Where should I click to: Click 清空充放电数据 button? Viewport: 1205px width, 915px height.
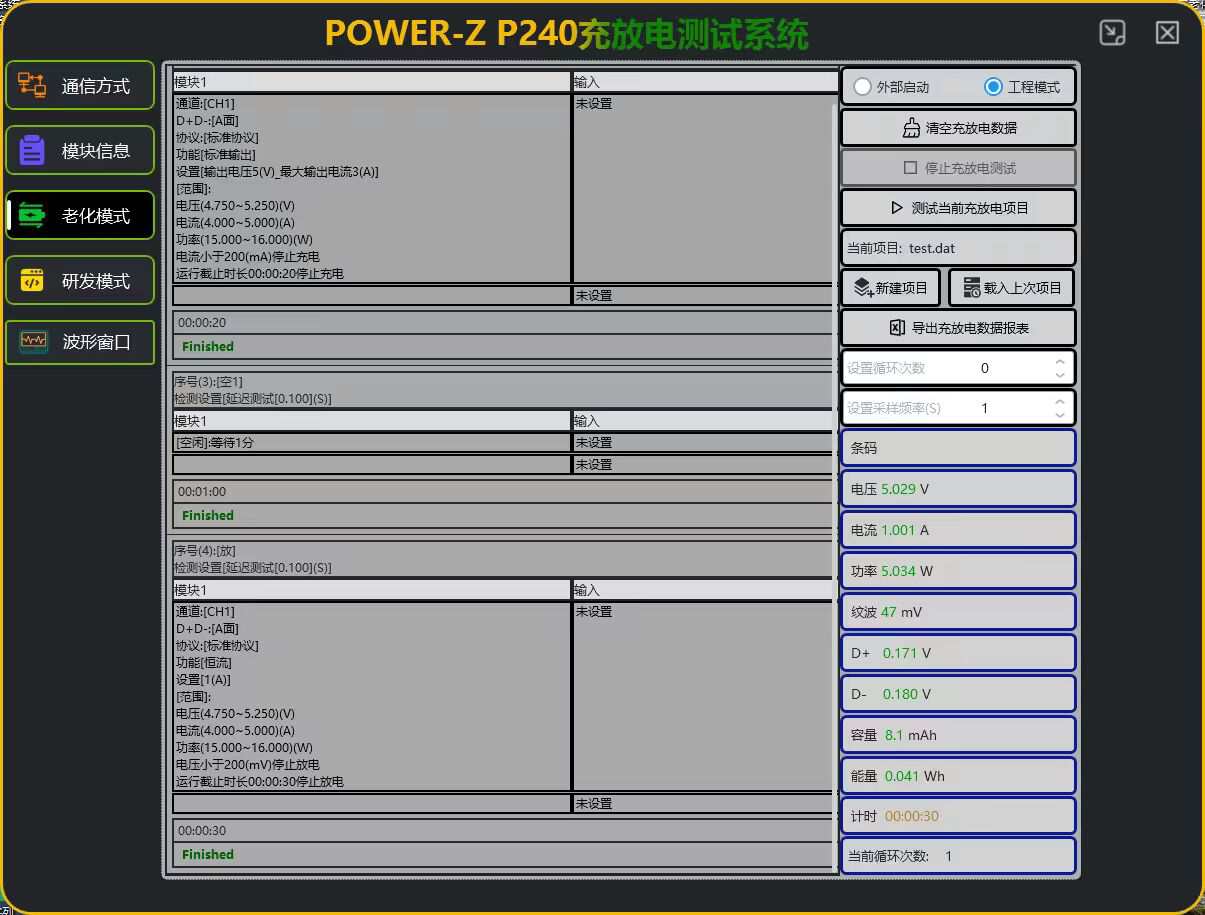[958, 128]
